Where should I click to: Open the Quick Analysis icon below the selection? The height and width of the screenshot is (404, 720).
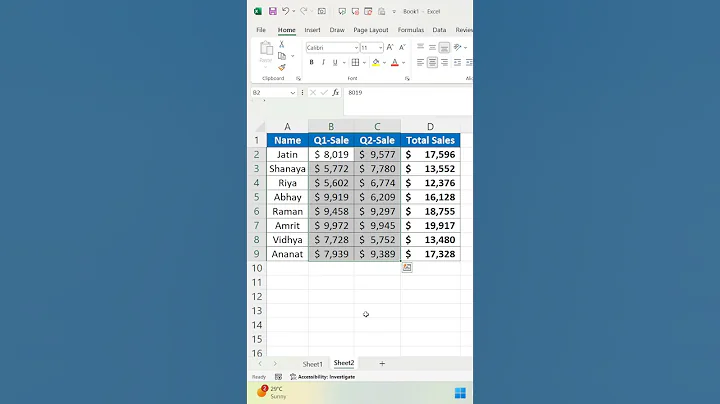coord(407,267)
